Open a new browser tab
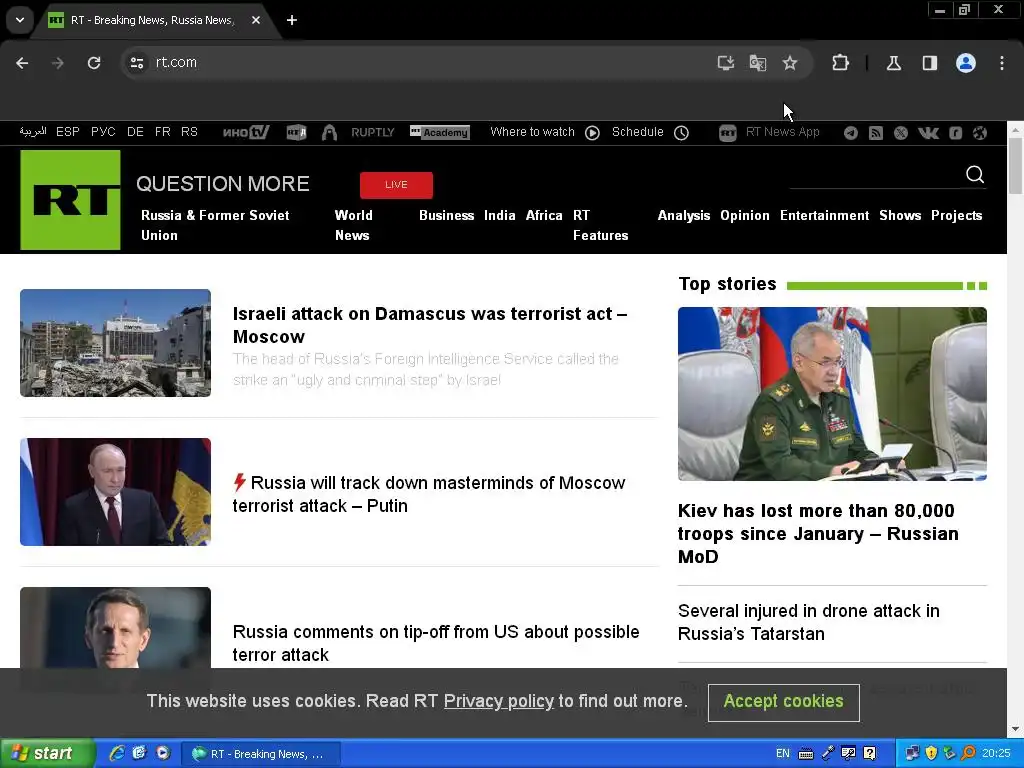The width and height of the screenshot is (1024, 768). pos(292,20)
